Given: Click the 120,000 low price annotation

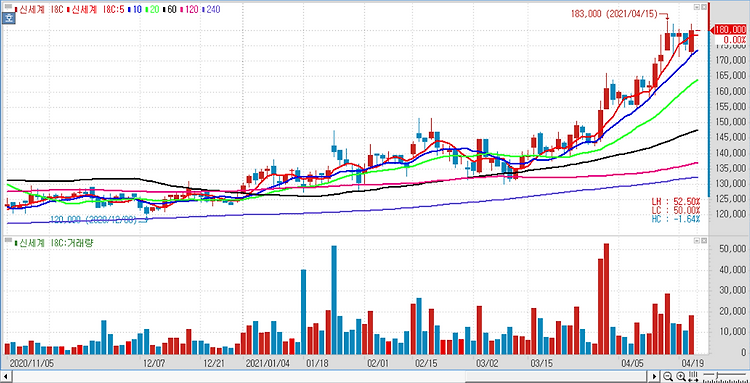Looking at the screenshot, I should tap(94, 220).
